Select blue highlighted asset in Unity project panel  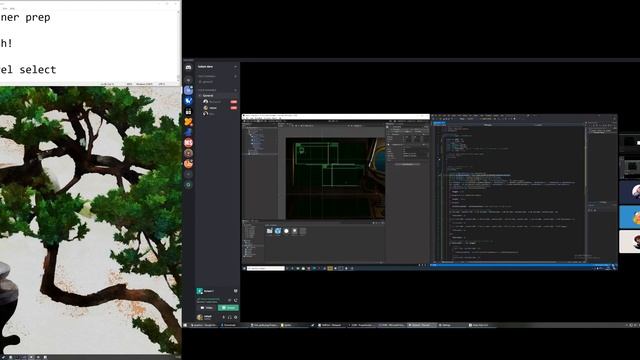click(x=278, y=231)
